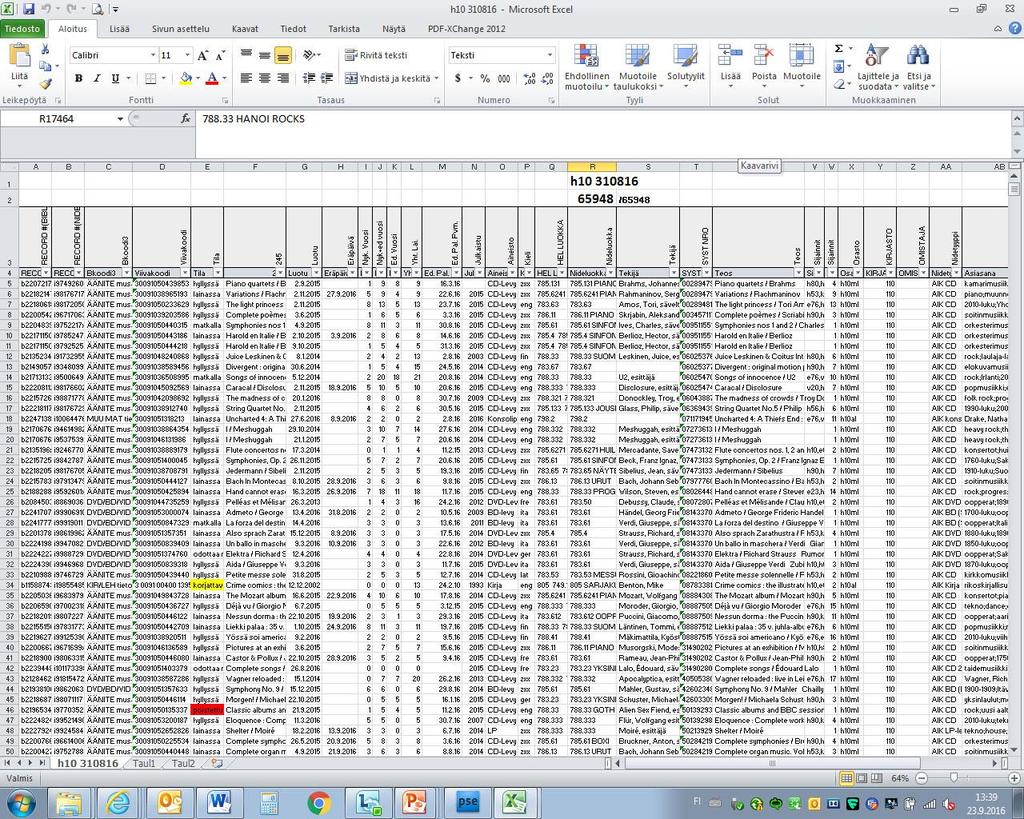Click the Save icon in quick access toolbar
1024x819 pixels.
(x=29, y=9)
